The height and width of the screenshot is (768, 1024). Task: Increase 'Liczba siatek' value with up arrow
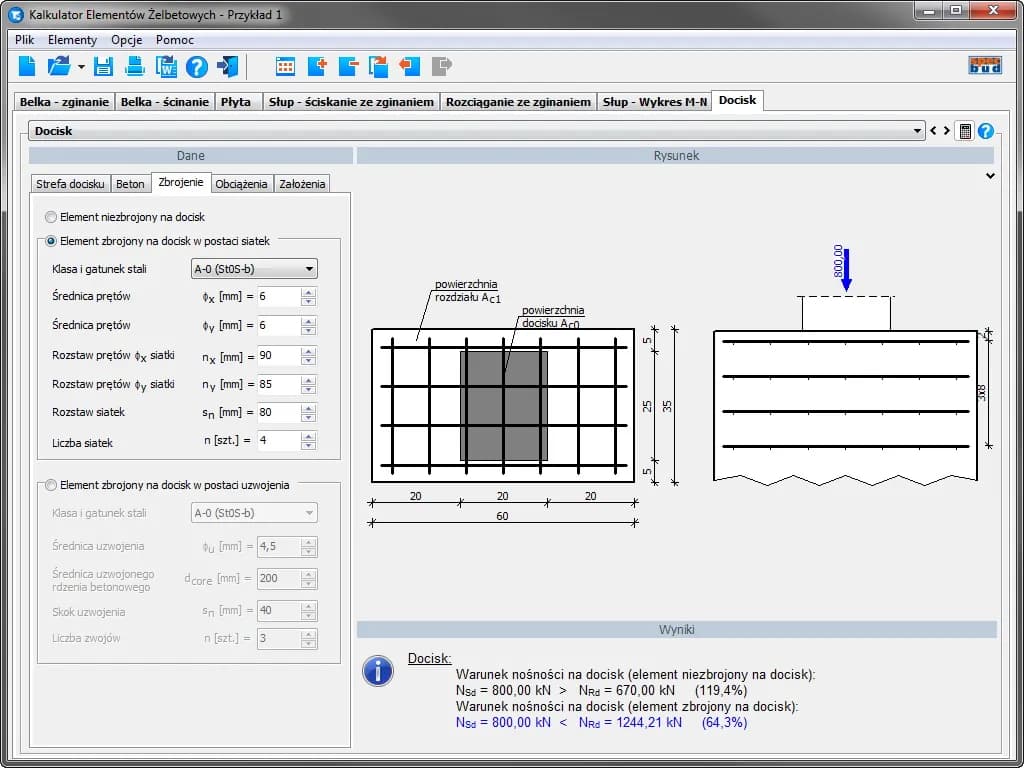pos(309,436)
